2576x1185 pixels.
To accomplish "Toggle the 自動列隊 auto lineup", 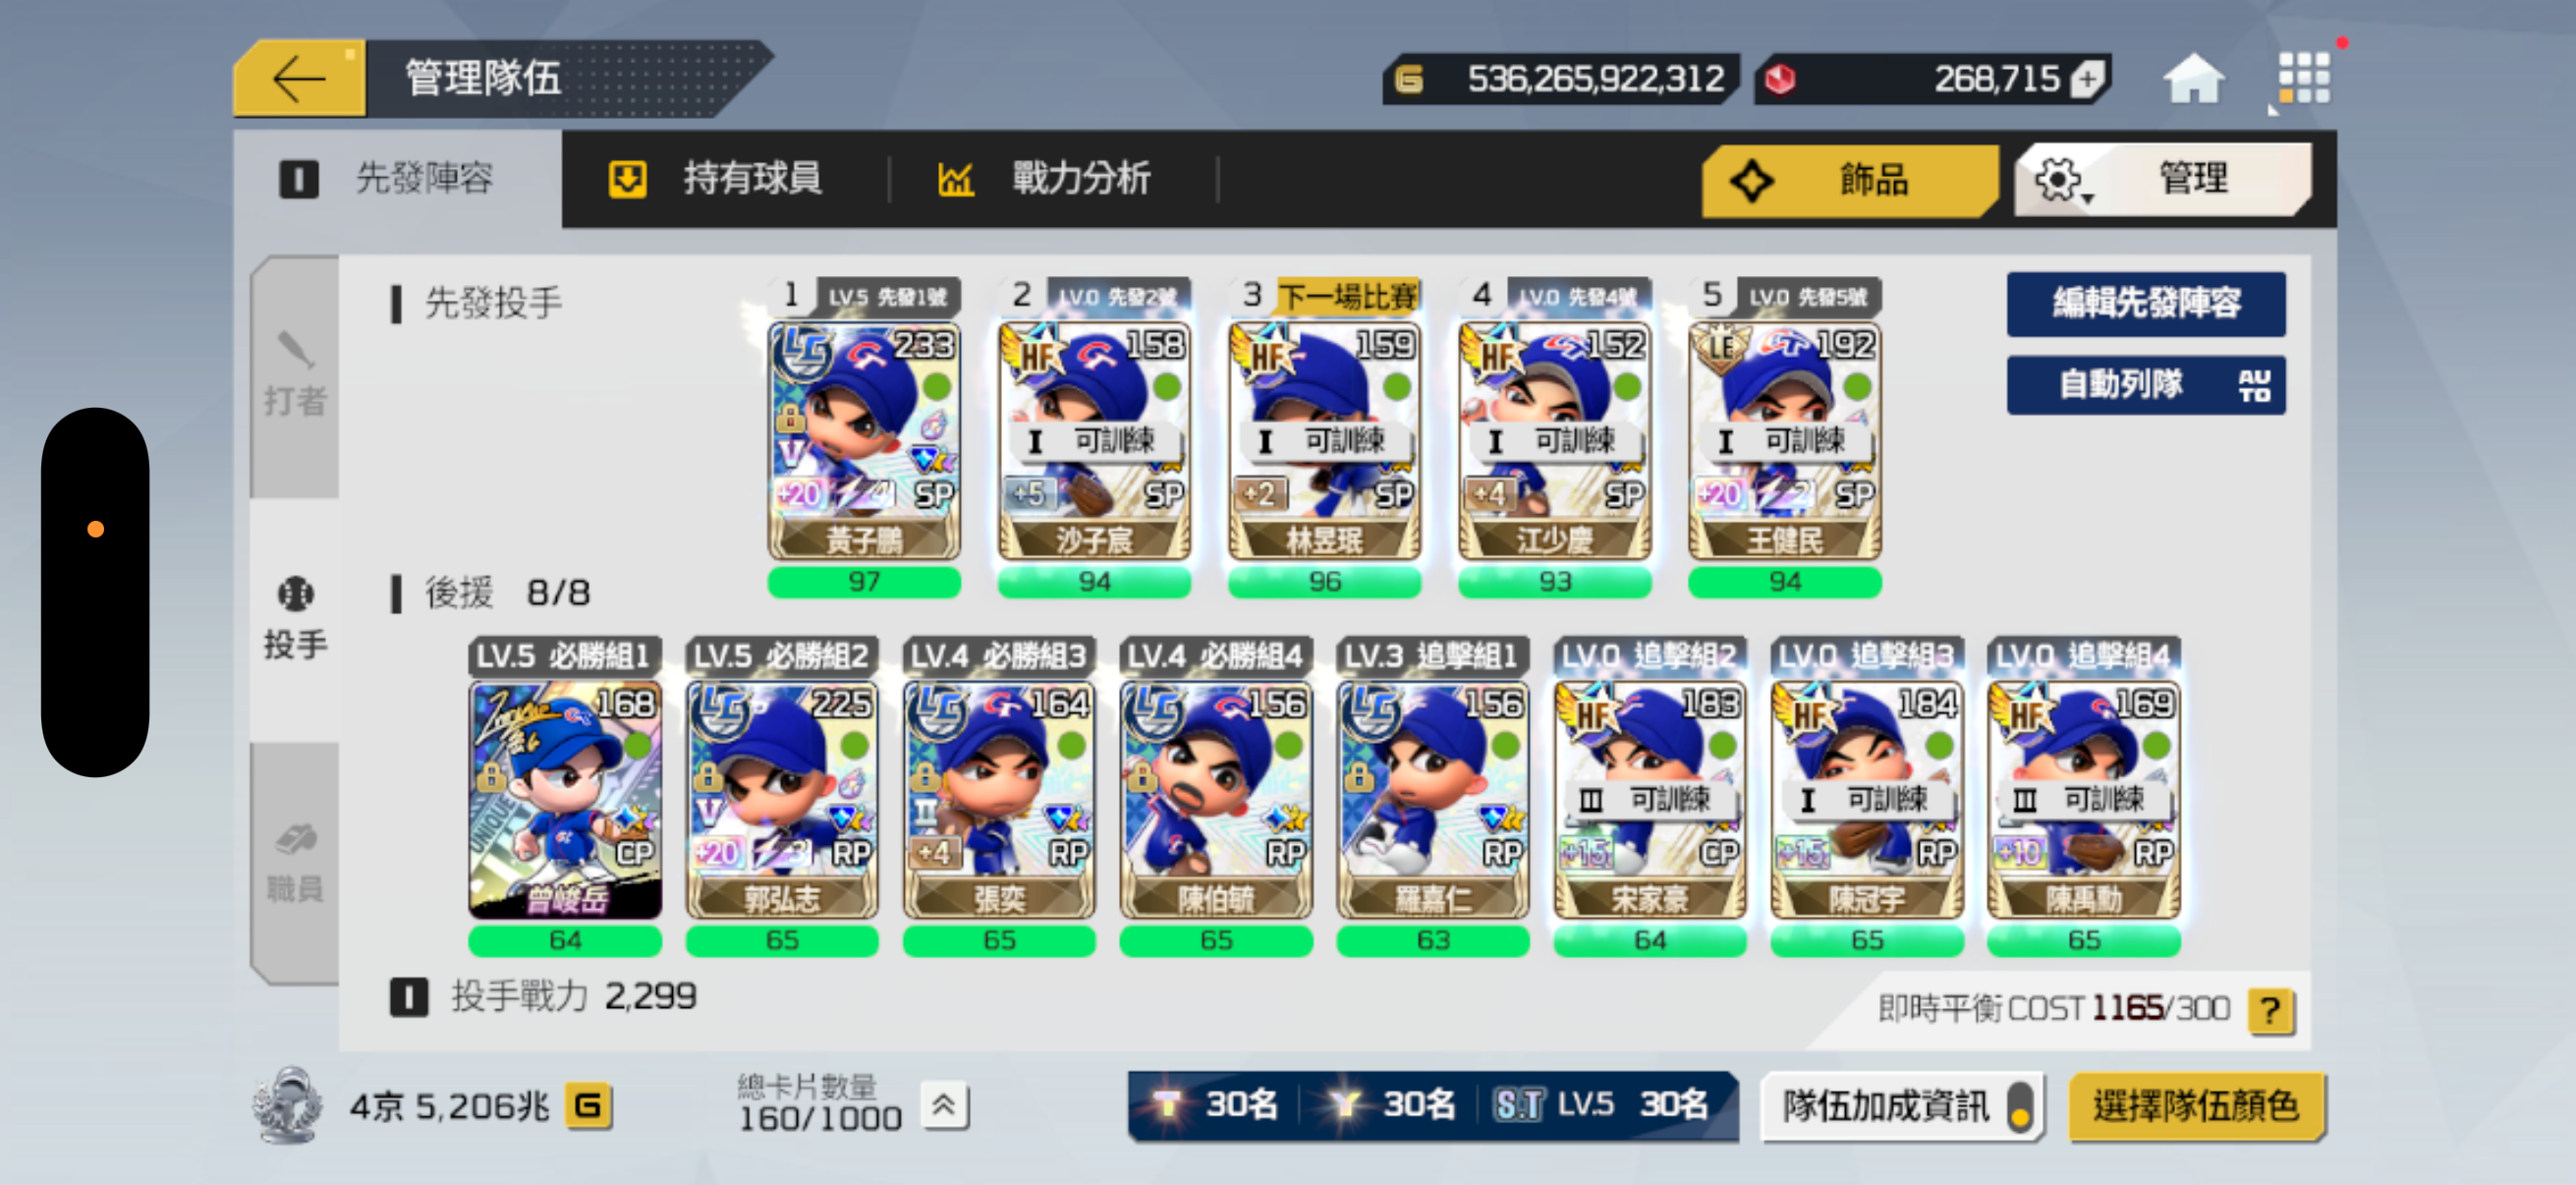I will pos(2145,385).
